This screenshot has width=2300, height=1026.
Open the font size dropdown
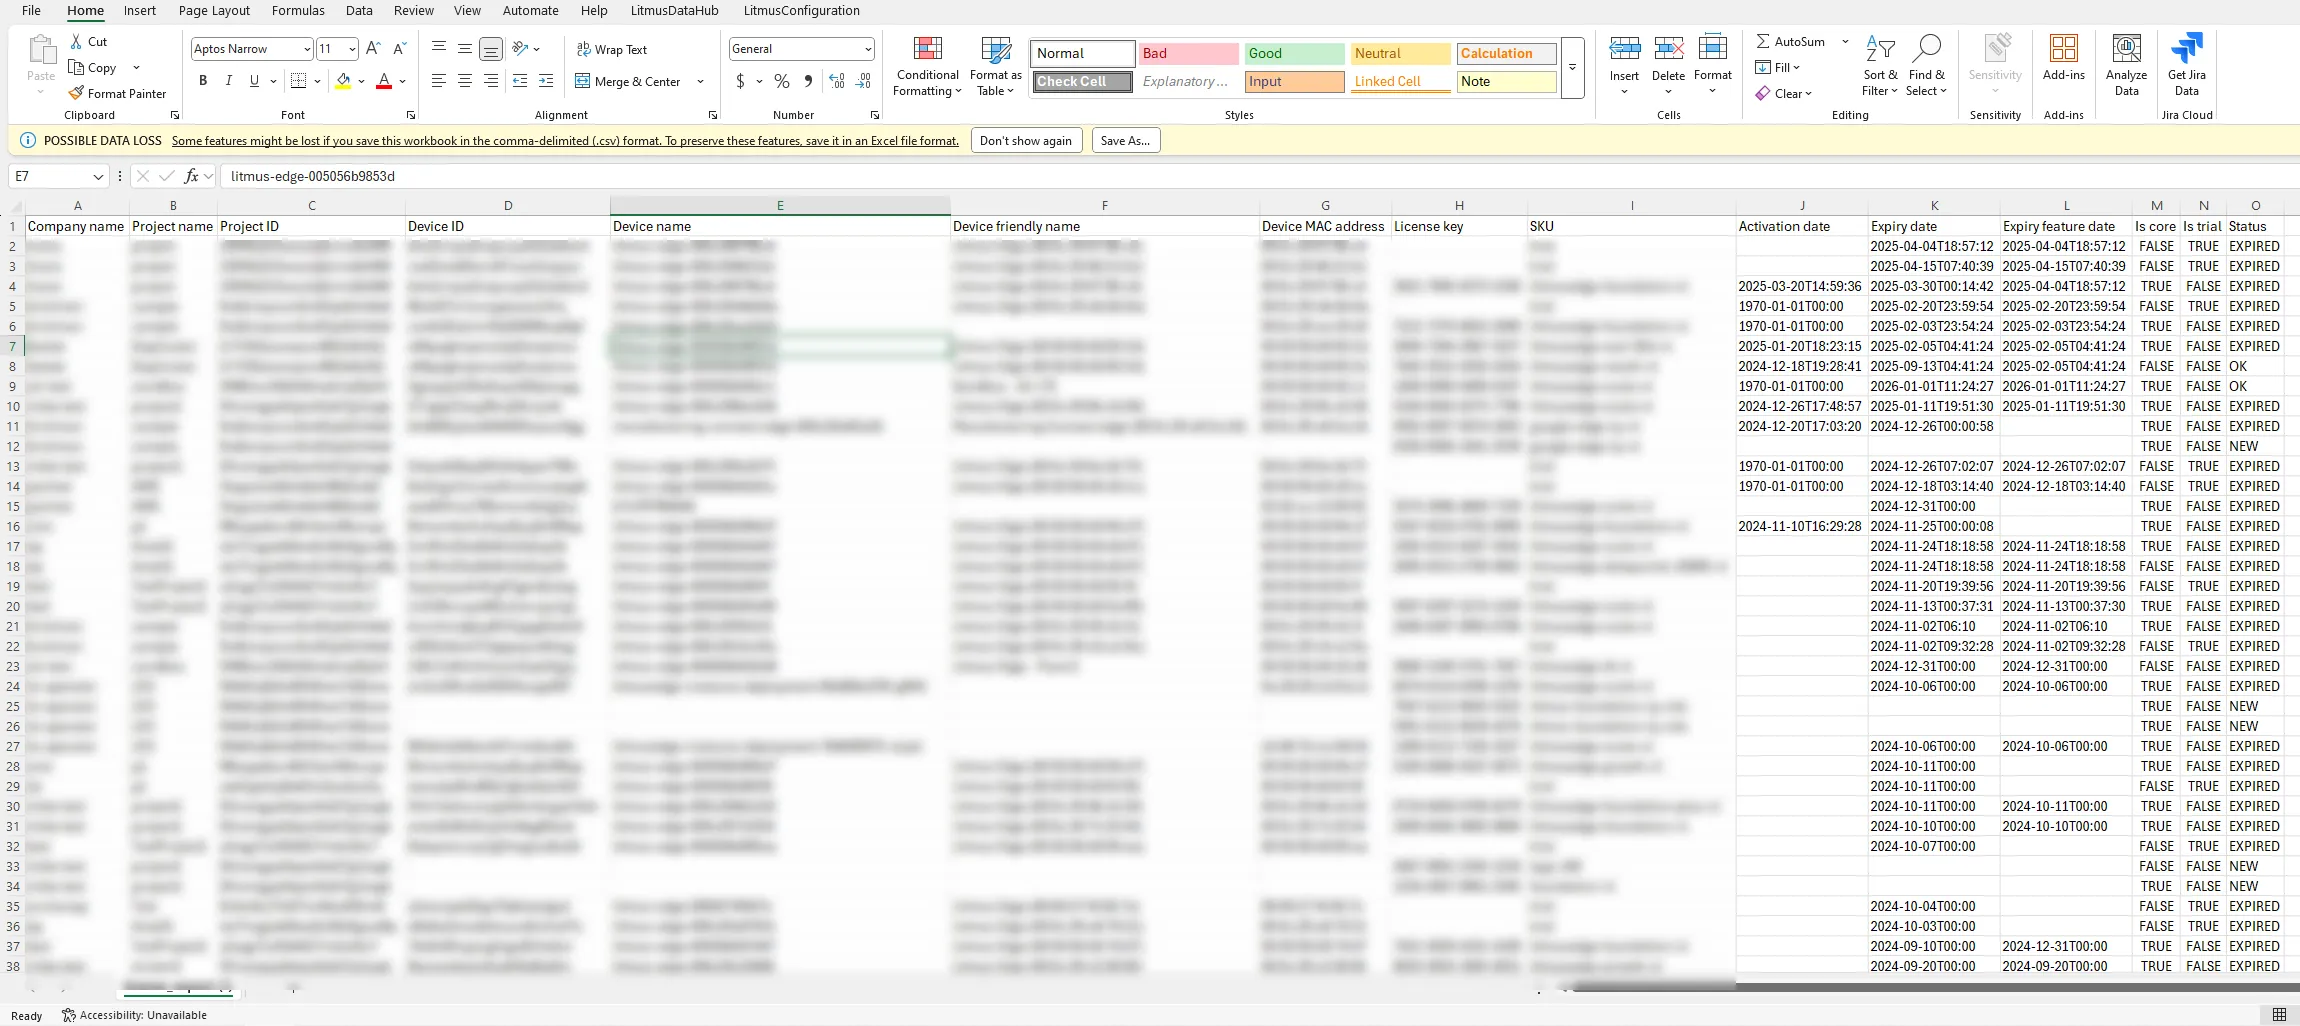(x=352, y=49)
